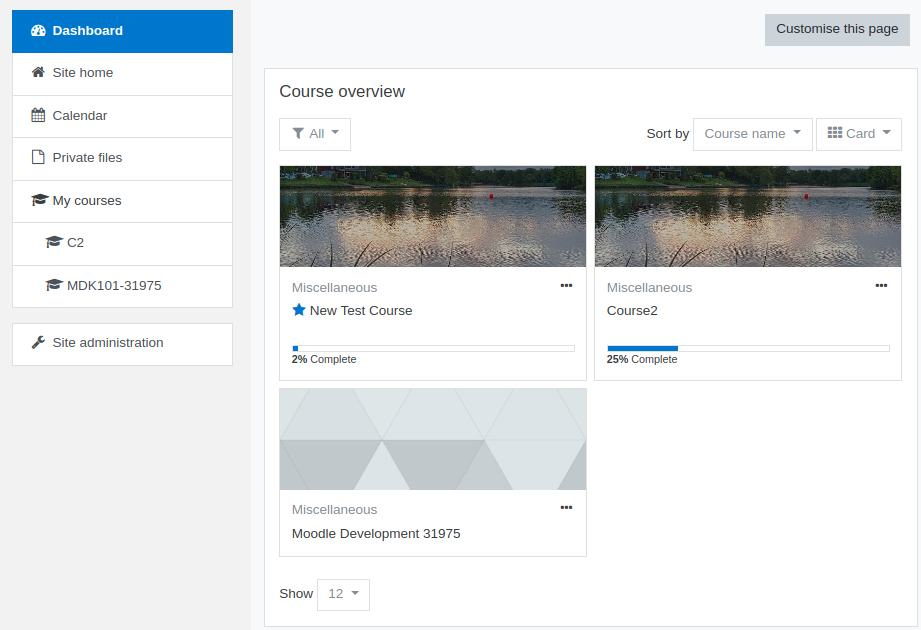Click the Calendar icon in sidebar

(x=38, y=115)
